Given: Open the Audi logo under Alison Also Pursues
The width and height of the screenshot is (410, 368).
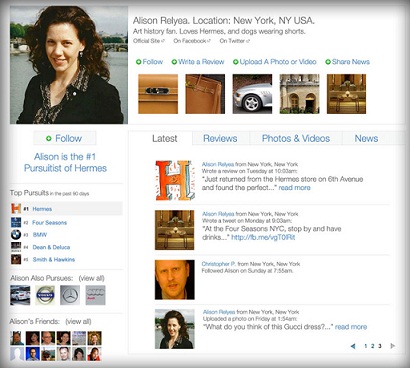Looking at the screenshot, I should point(96,295).
